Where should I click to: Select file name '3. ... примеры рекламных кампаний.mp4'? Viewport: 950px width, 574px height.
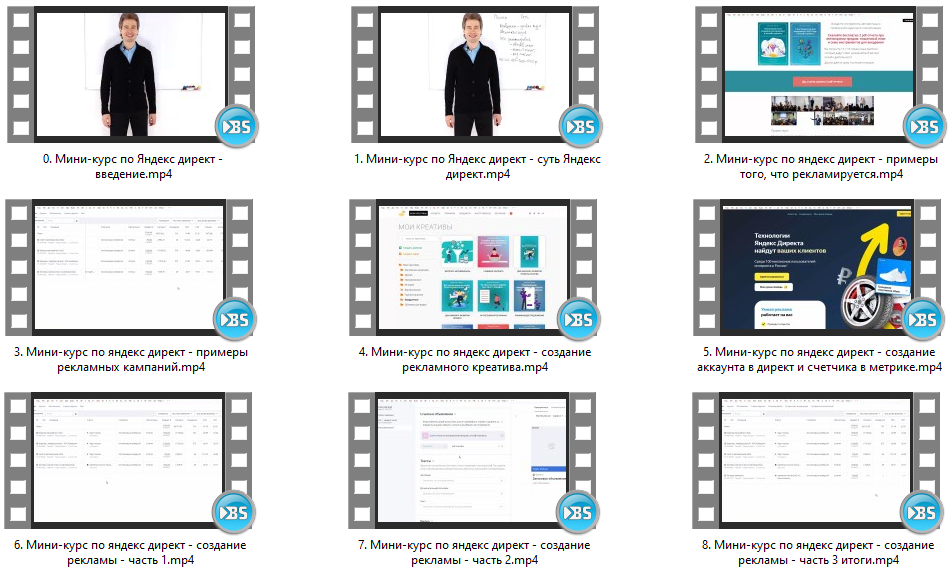[131, 359]
